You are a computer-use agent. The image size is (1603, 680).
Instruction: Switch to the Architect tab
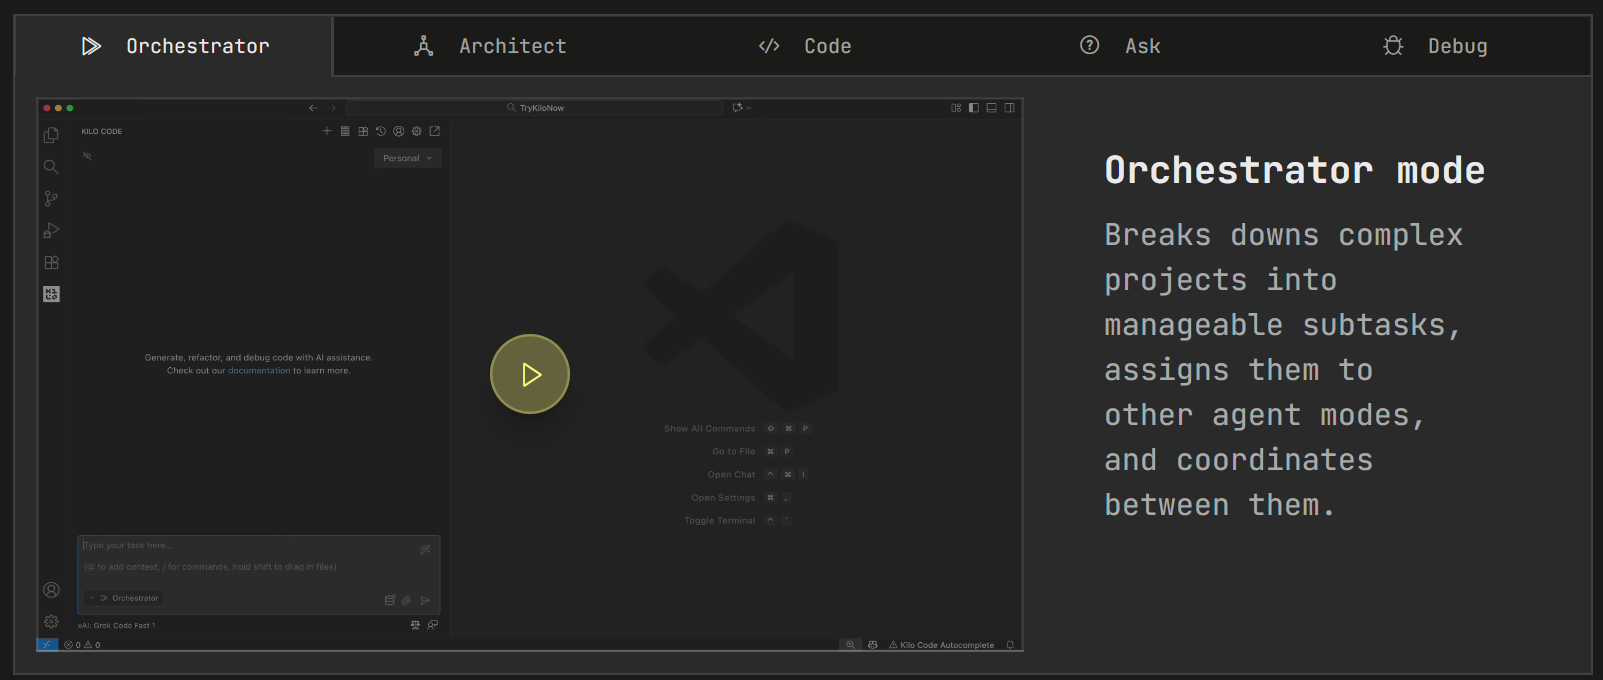pyautogui.click(x=490, y=46)
